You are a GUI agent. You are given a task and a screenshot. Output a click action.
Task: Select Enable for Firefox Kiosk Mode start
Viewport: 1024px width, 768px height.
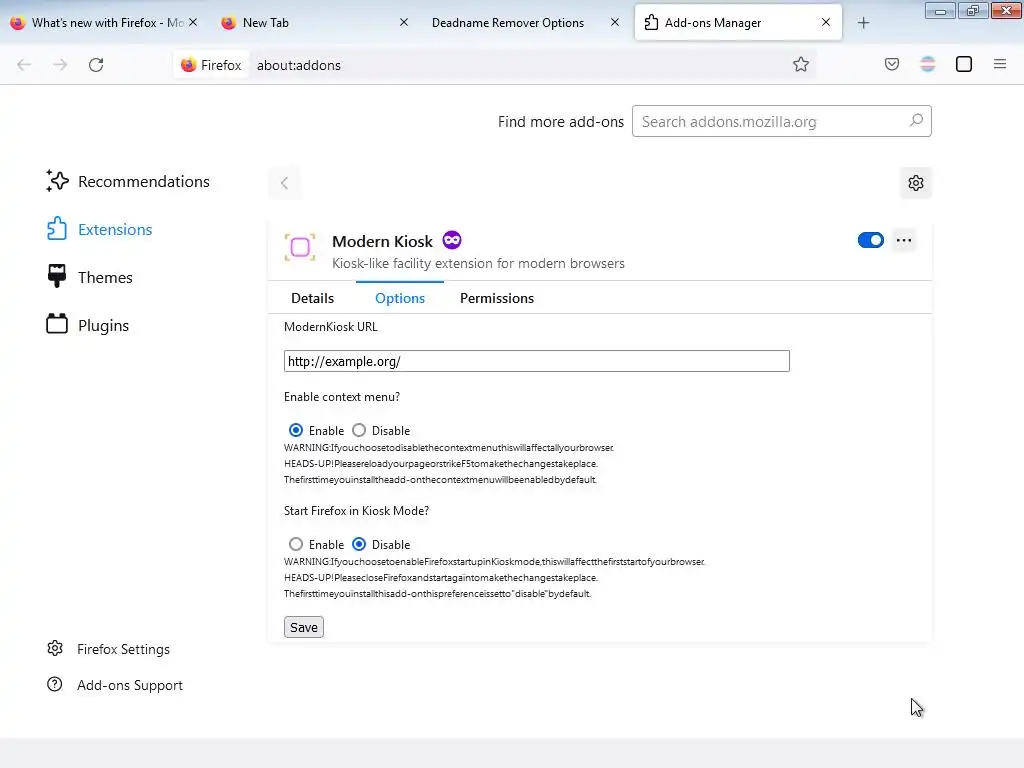click(x=296, y=544)
